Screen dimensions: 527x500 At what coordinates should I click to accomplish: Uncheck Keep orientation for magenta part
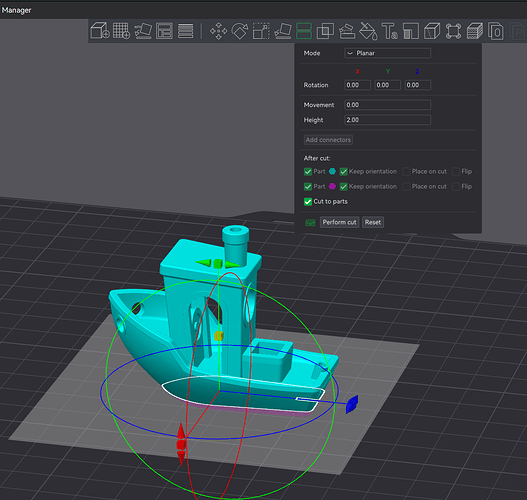pyautogui.click(x=343, y=186)
